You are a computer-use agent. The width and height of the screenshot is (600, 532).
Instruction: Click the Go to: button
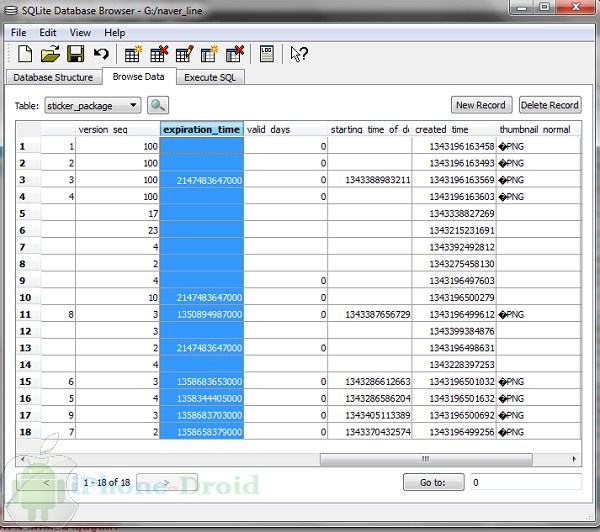[433, 482]
